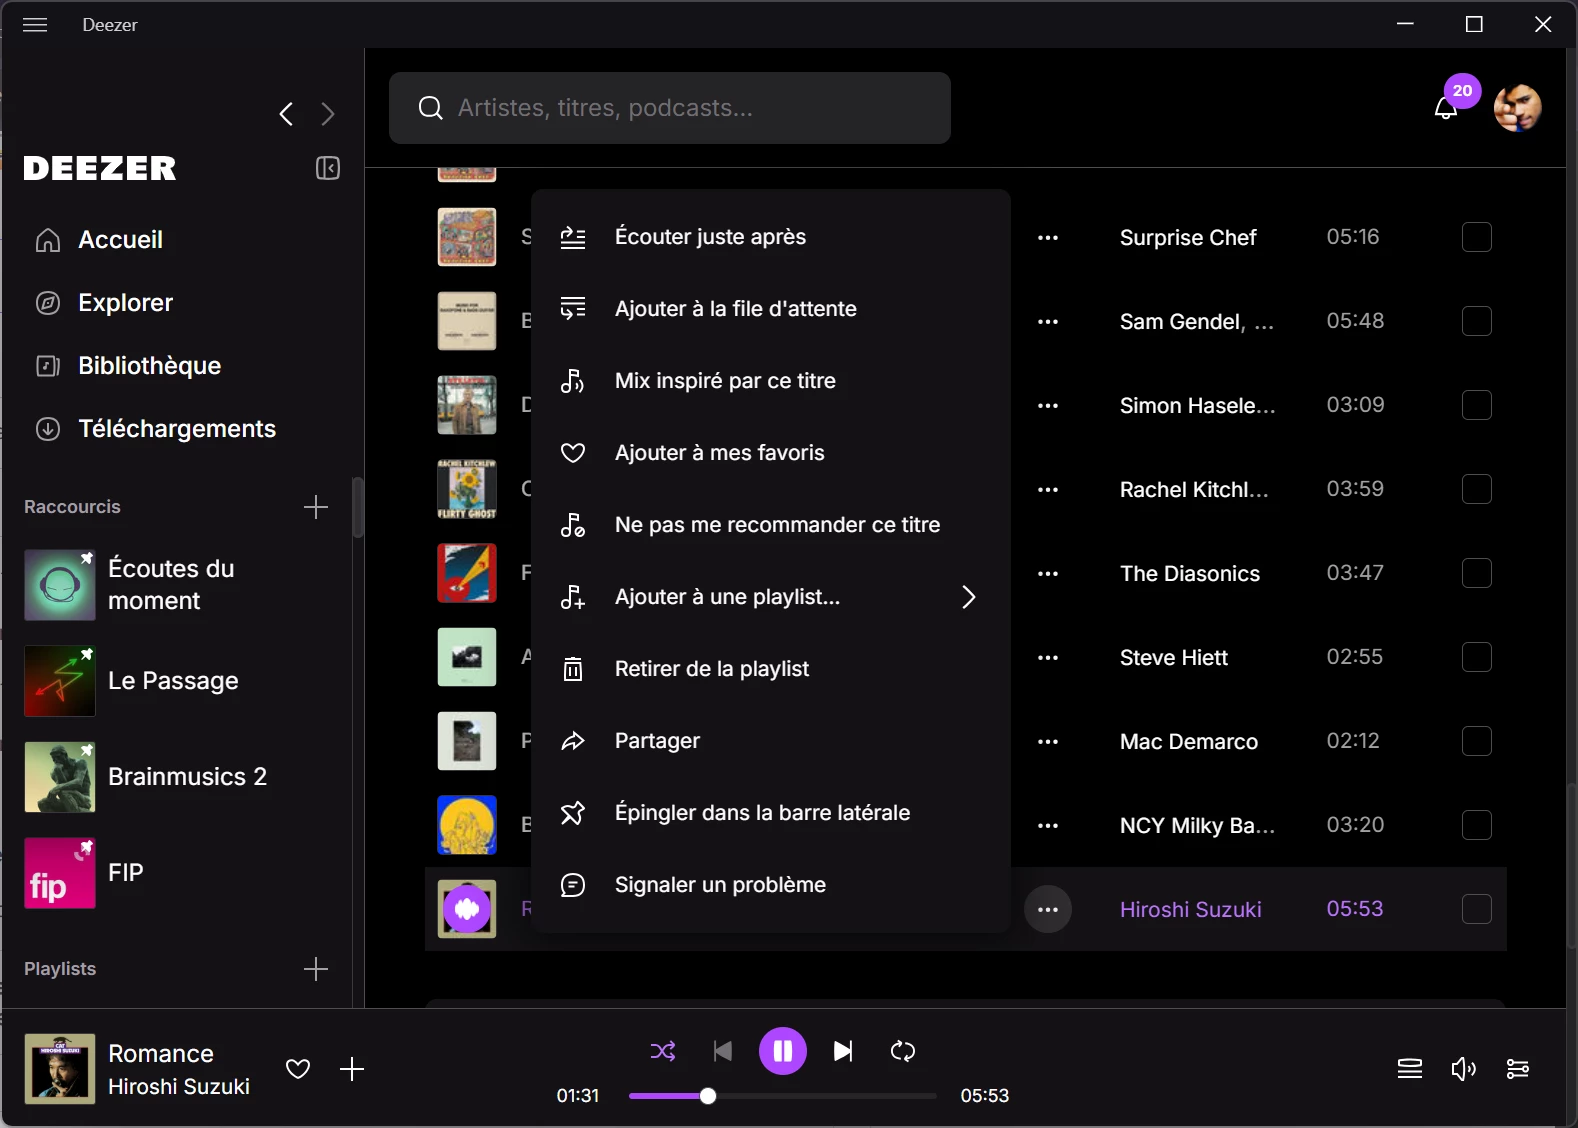1578x1128 pixels.
Task: Open Le Passage playlist shortcut
Action: (176, 681)
